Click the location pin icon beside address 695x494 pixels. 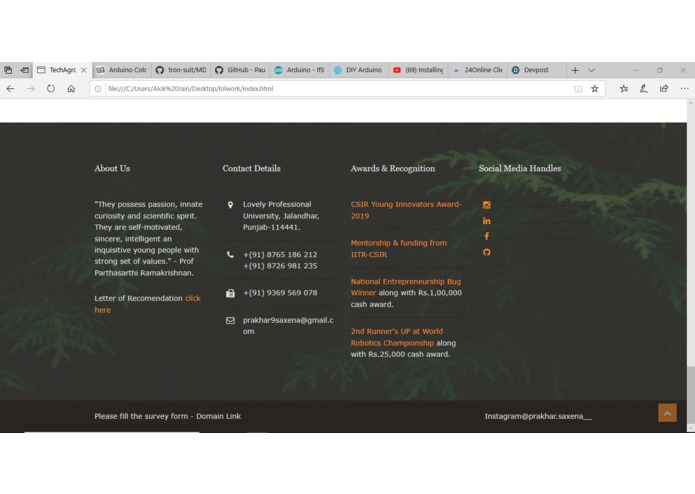point(230,205)
